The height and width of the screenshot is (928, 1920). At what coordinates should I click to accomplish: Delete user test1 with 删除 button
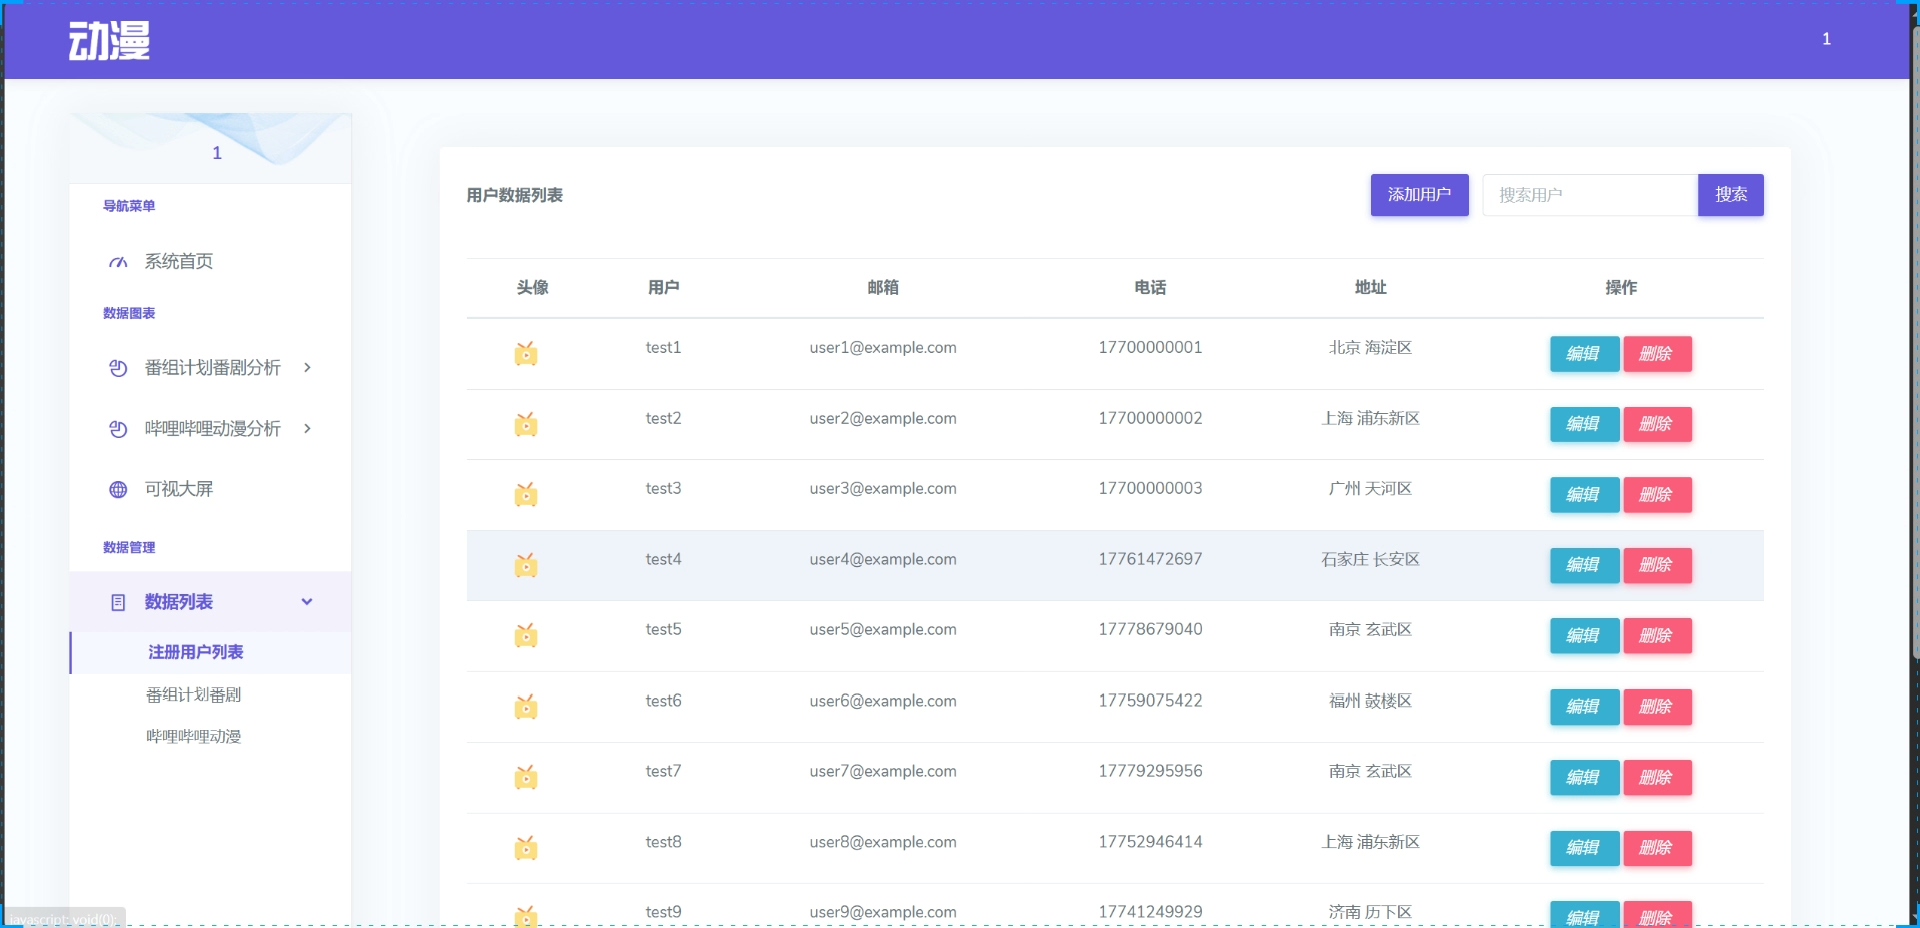[1657, 354]
